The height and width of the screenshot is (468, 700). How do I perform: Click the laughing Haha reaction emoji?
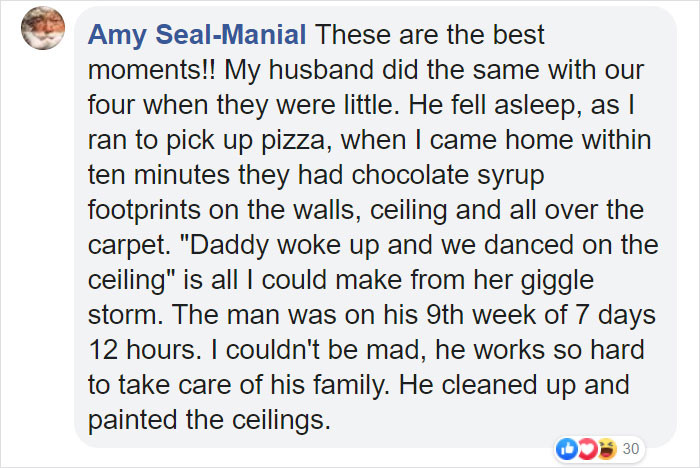point(608,448)
